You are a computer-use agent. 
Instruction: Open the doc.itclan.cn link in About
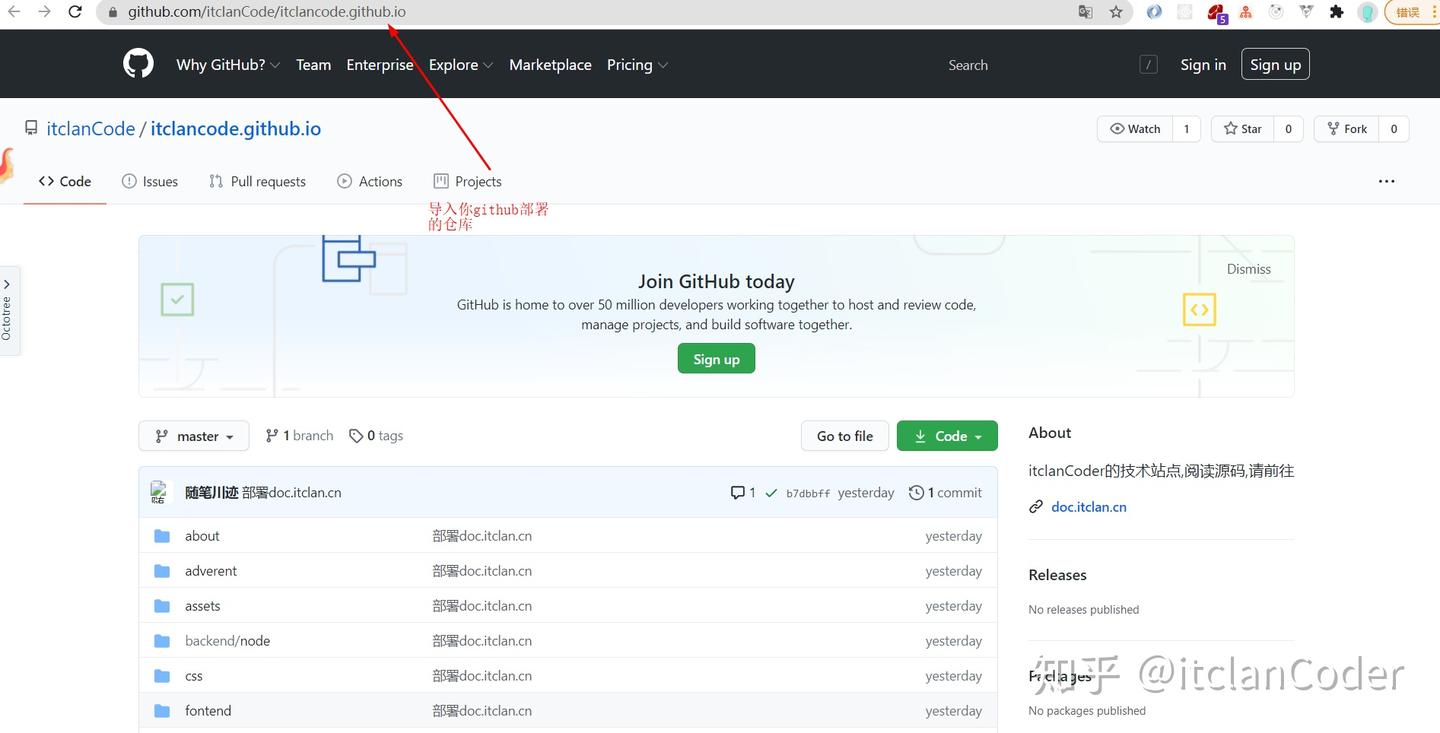point(1089,507)
